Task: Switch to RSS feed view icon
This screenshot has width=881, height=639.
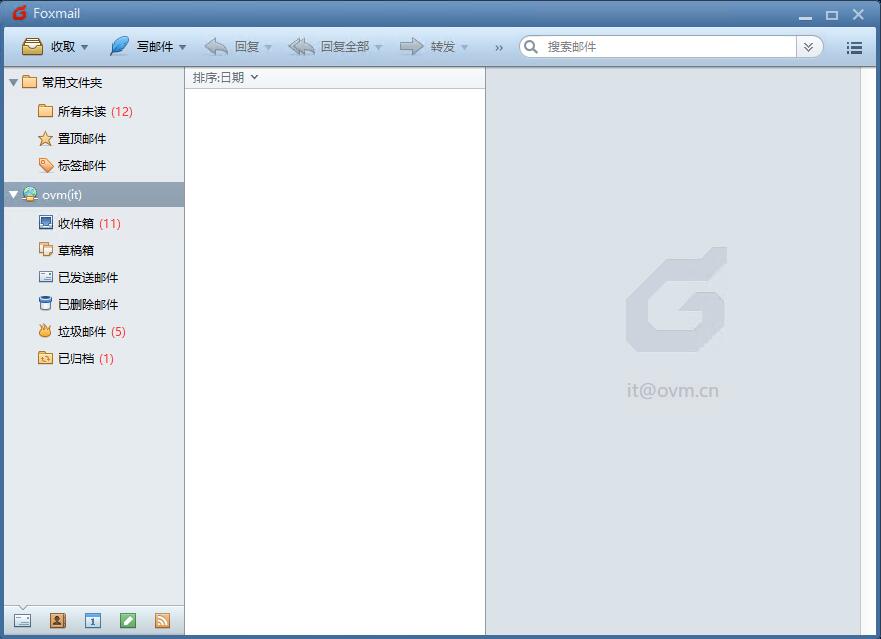Action: (162, 620)
